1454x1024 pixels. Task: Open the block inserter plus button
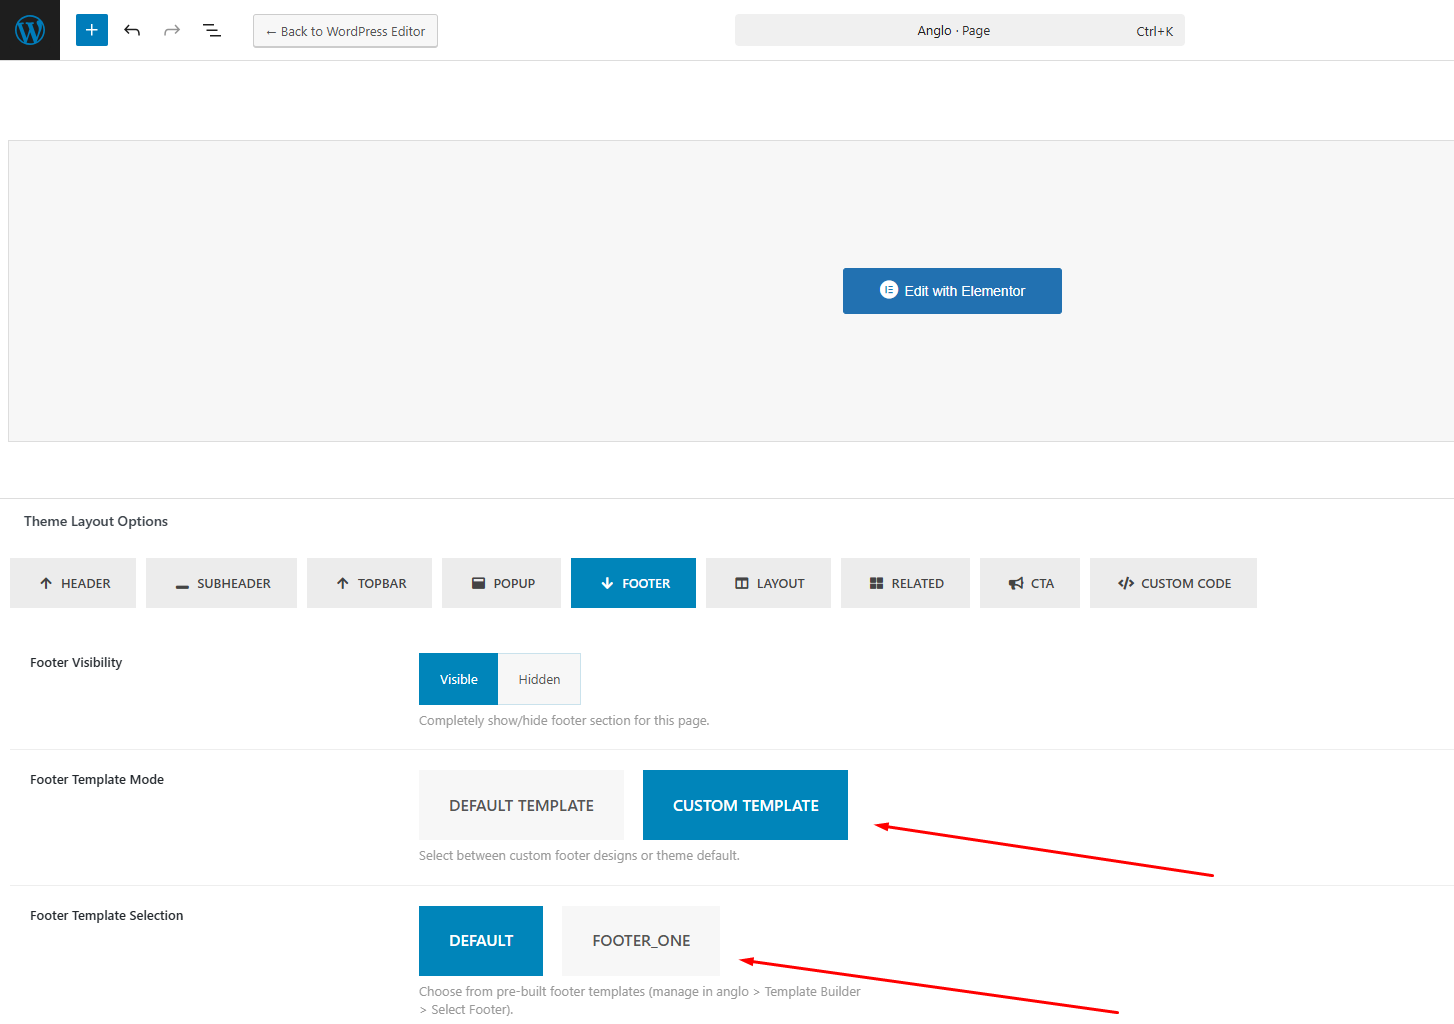tap(92, 30)
